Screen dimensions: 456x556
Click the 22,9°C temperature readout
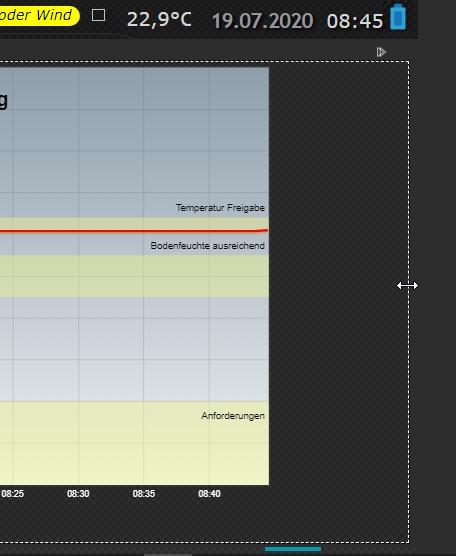tap(159, 20)
